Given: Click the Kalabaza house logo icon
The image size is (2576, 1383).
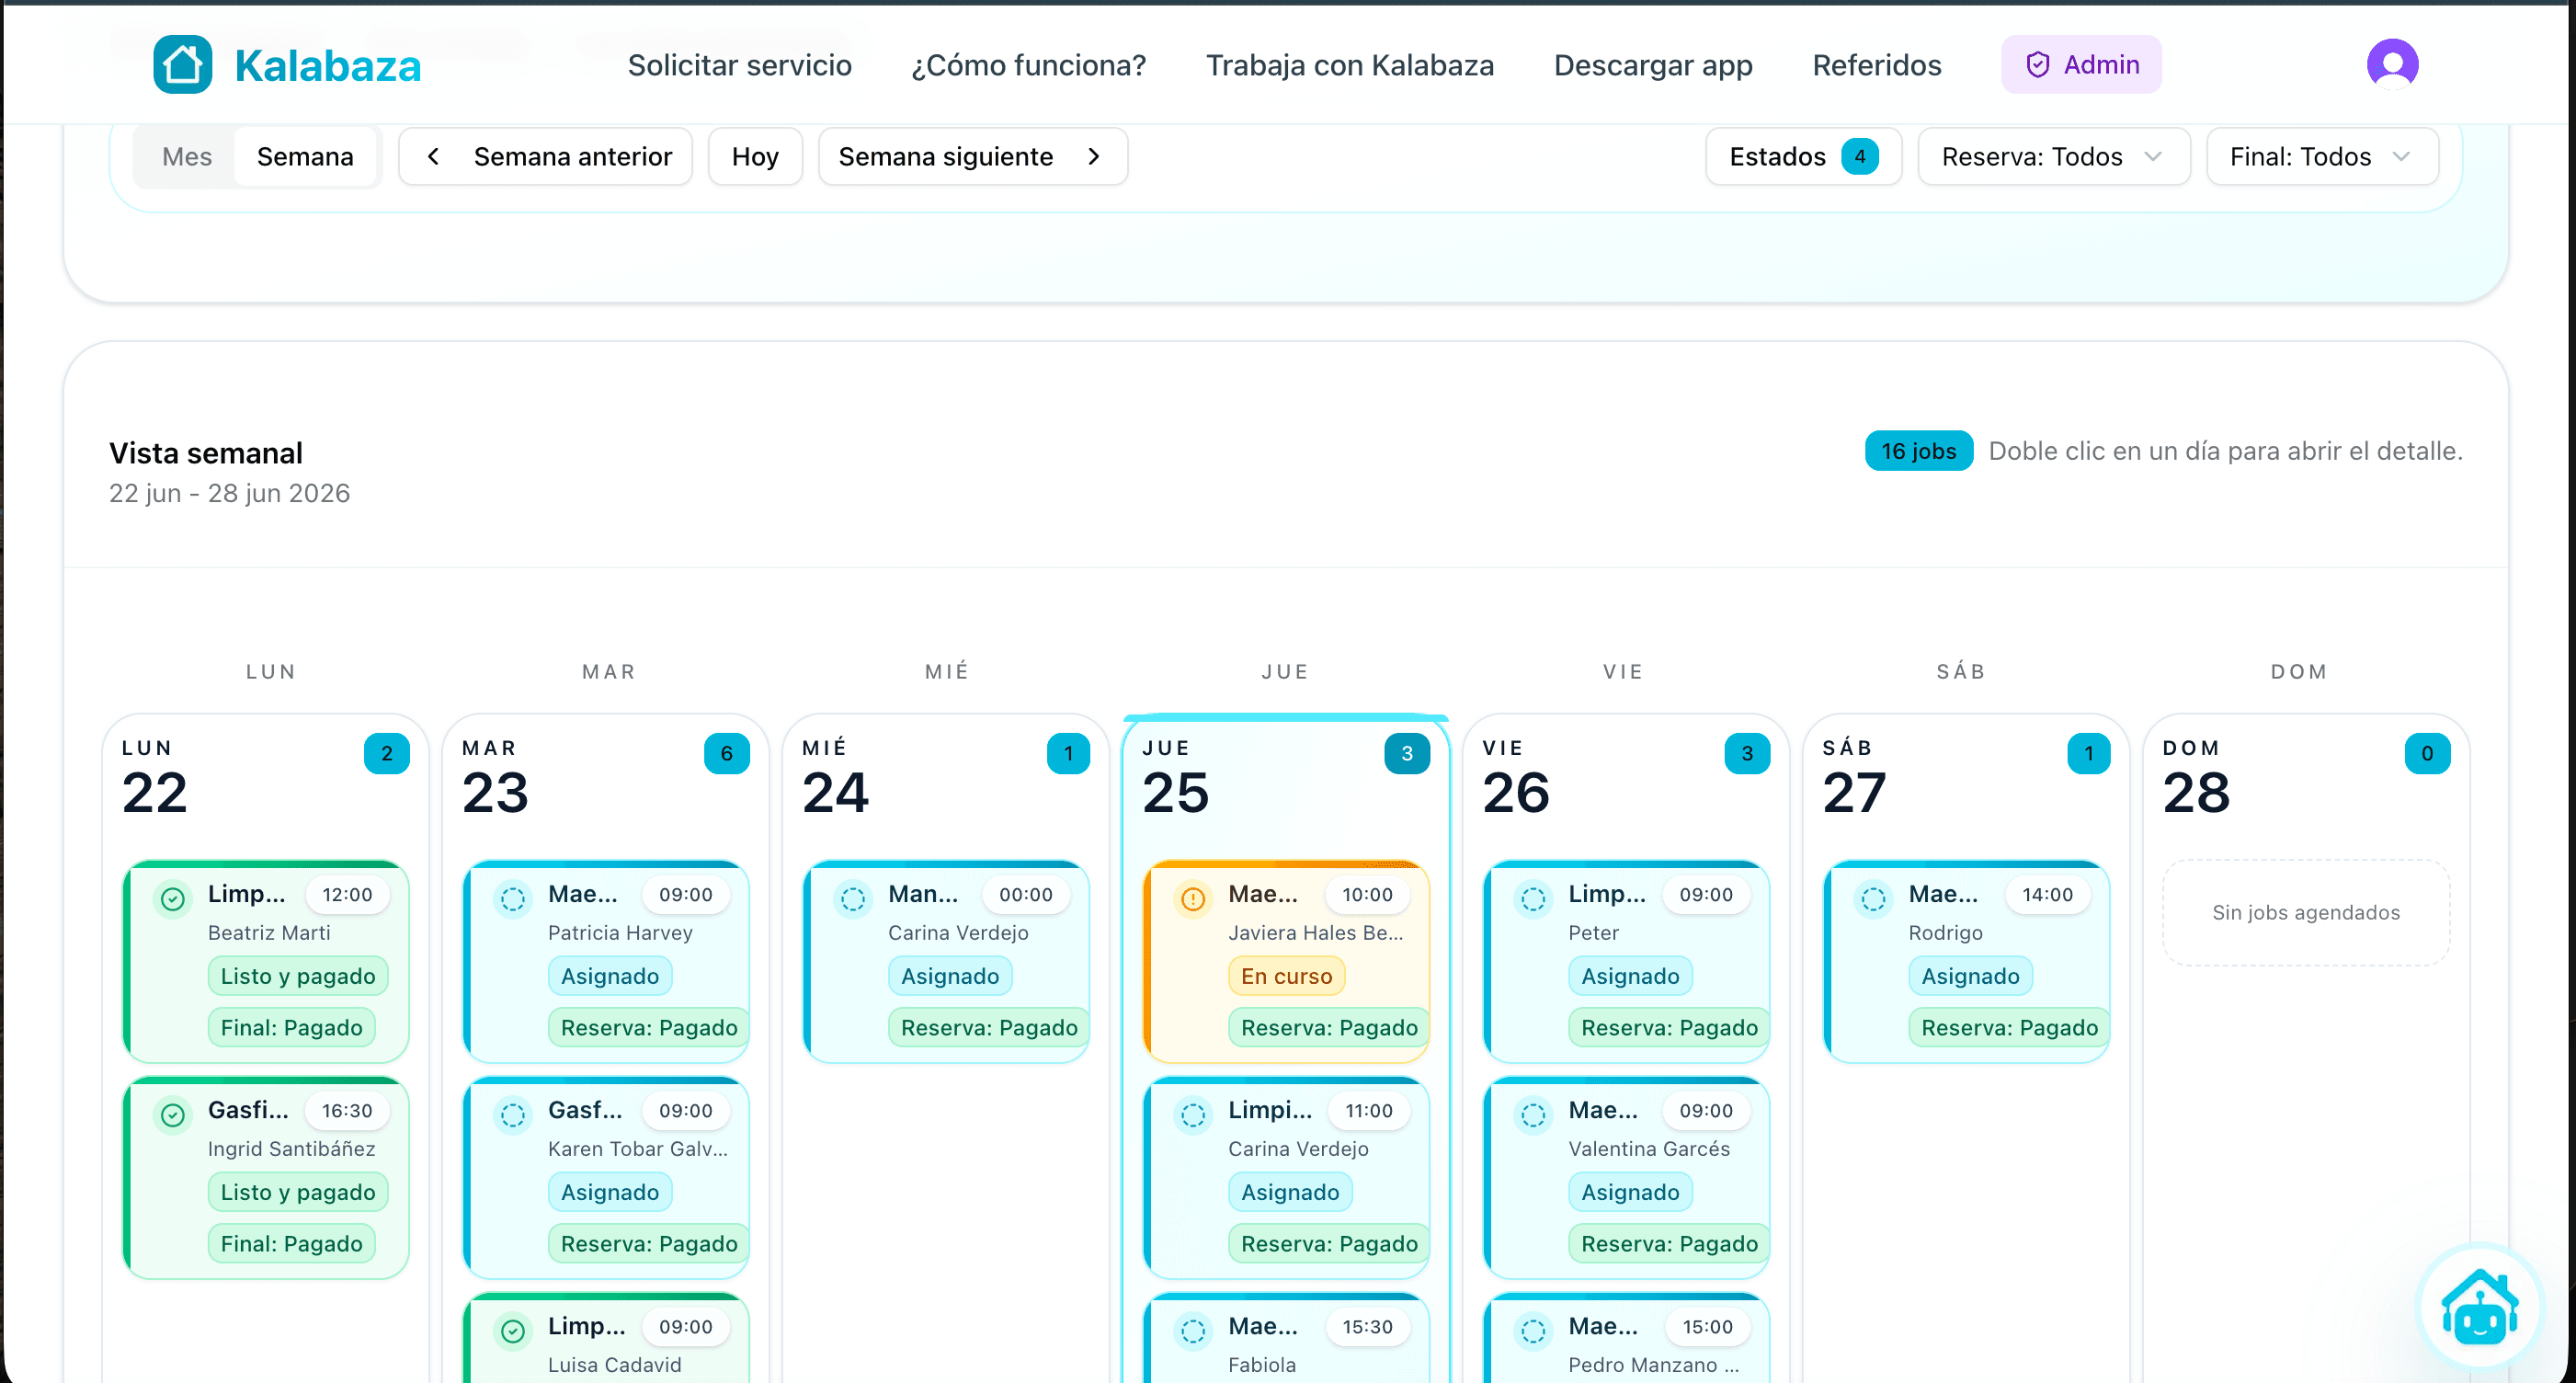Looking at the screenshot, I should click(183, 65).
